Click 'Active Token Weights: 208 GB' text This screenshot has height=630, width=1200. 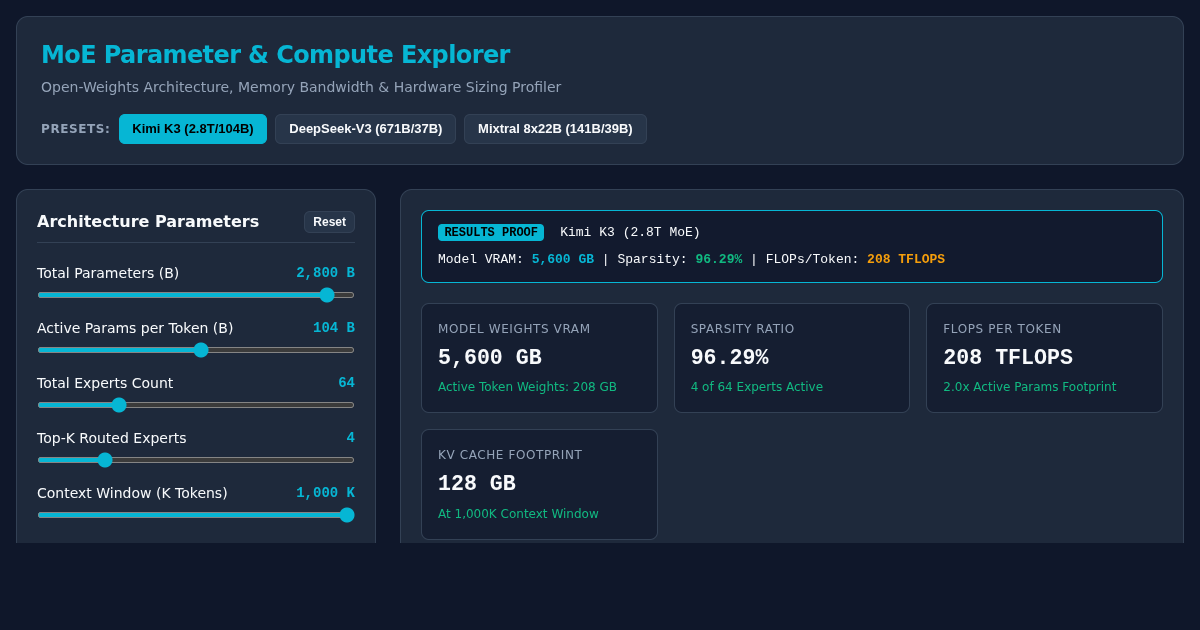527,387
